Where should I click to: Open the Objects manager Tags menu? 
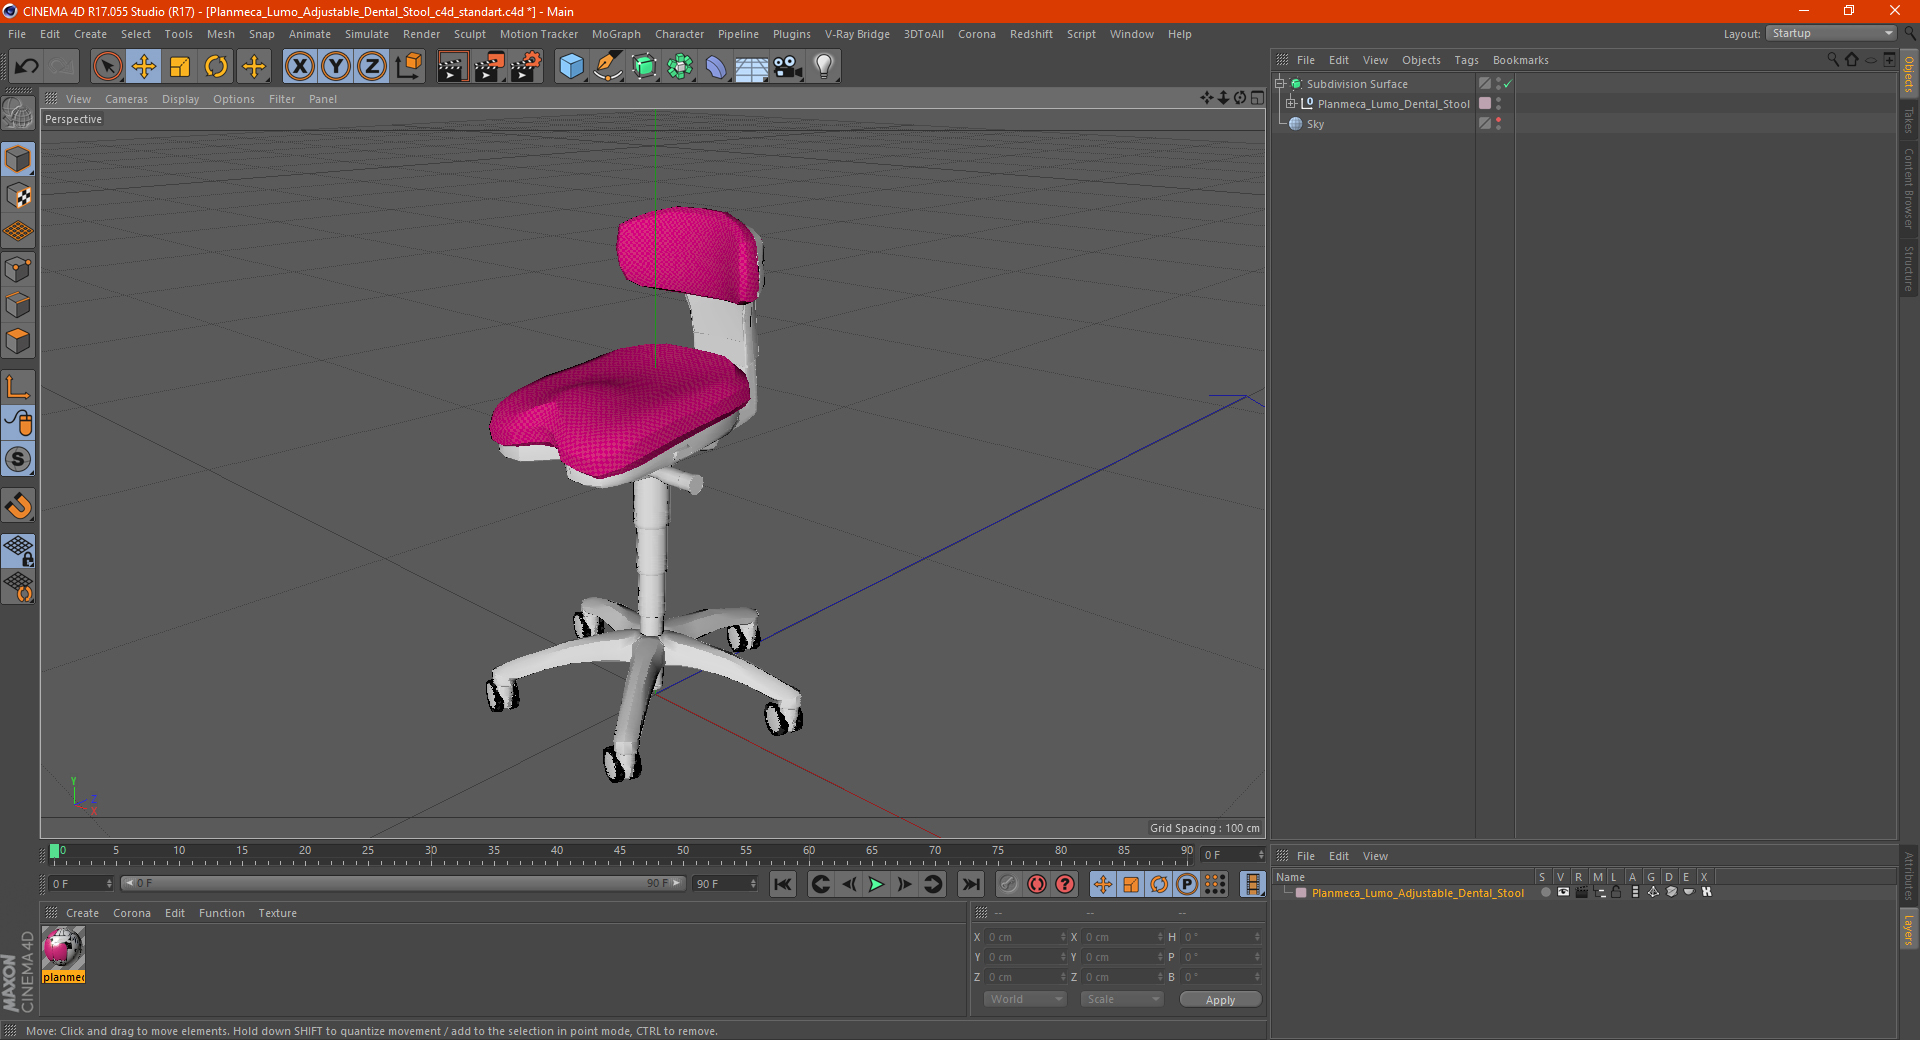tap(1466, 60)
